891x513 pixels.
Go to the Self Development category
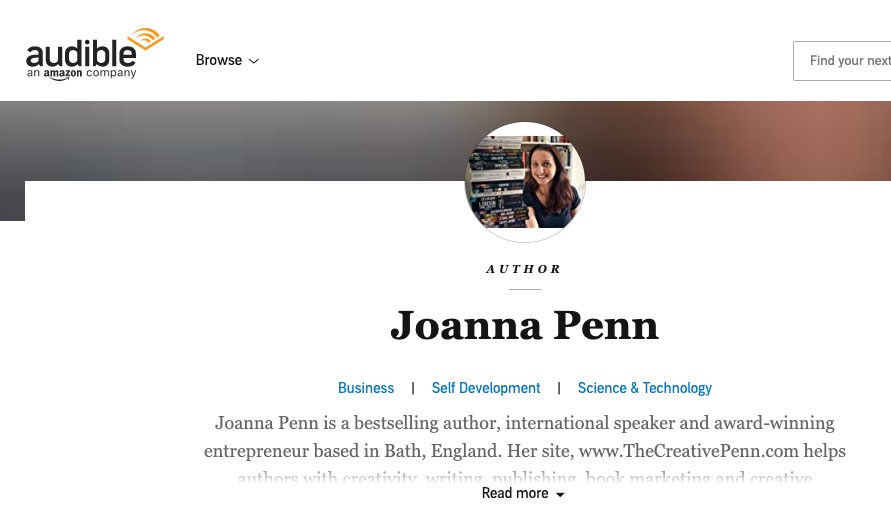pos(486,388)
